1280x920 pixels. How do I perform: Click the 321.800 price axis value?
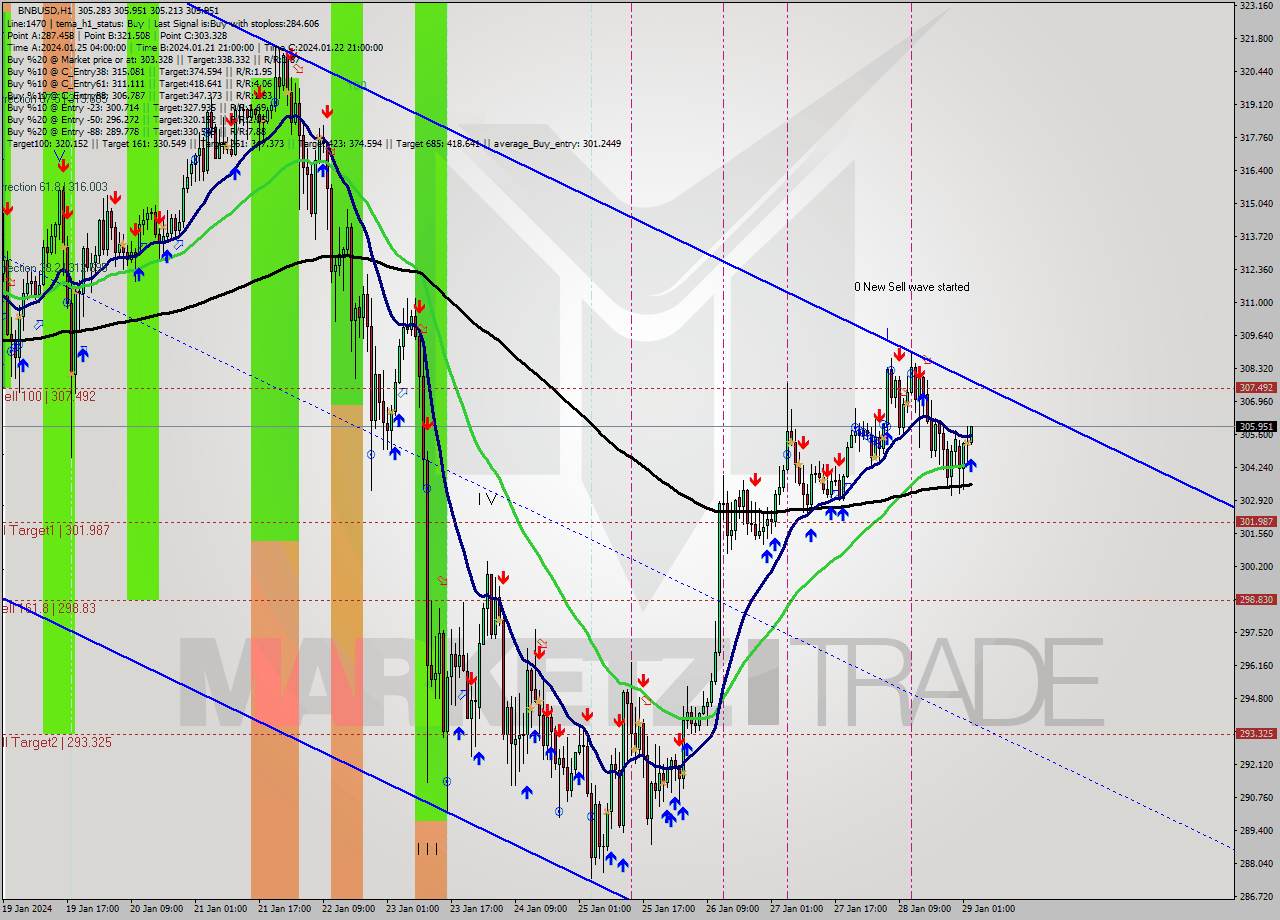[x=1256, y=39]
